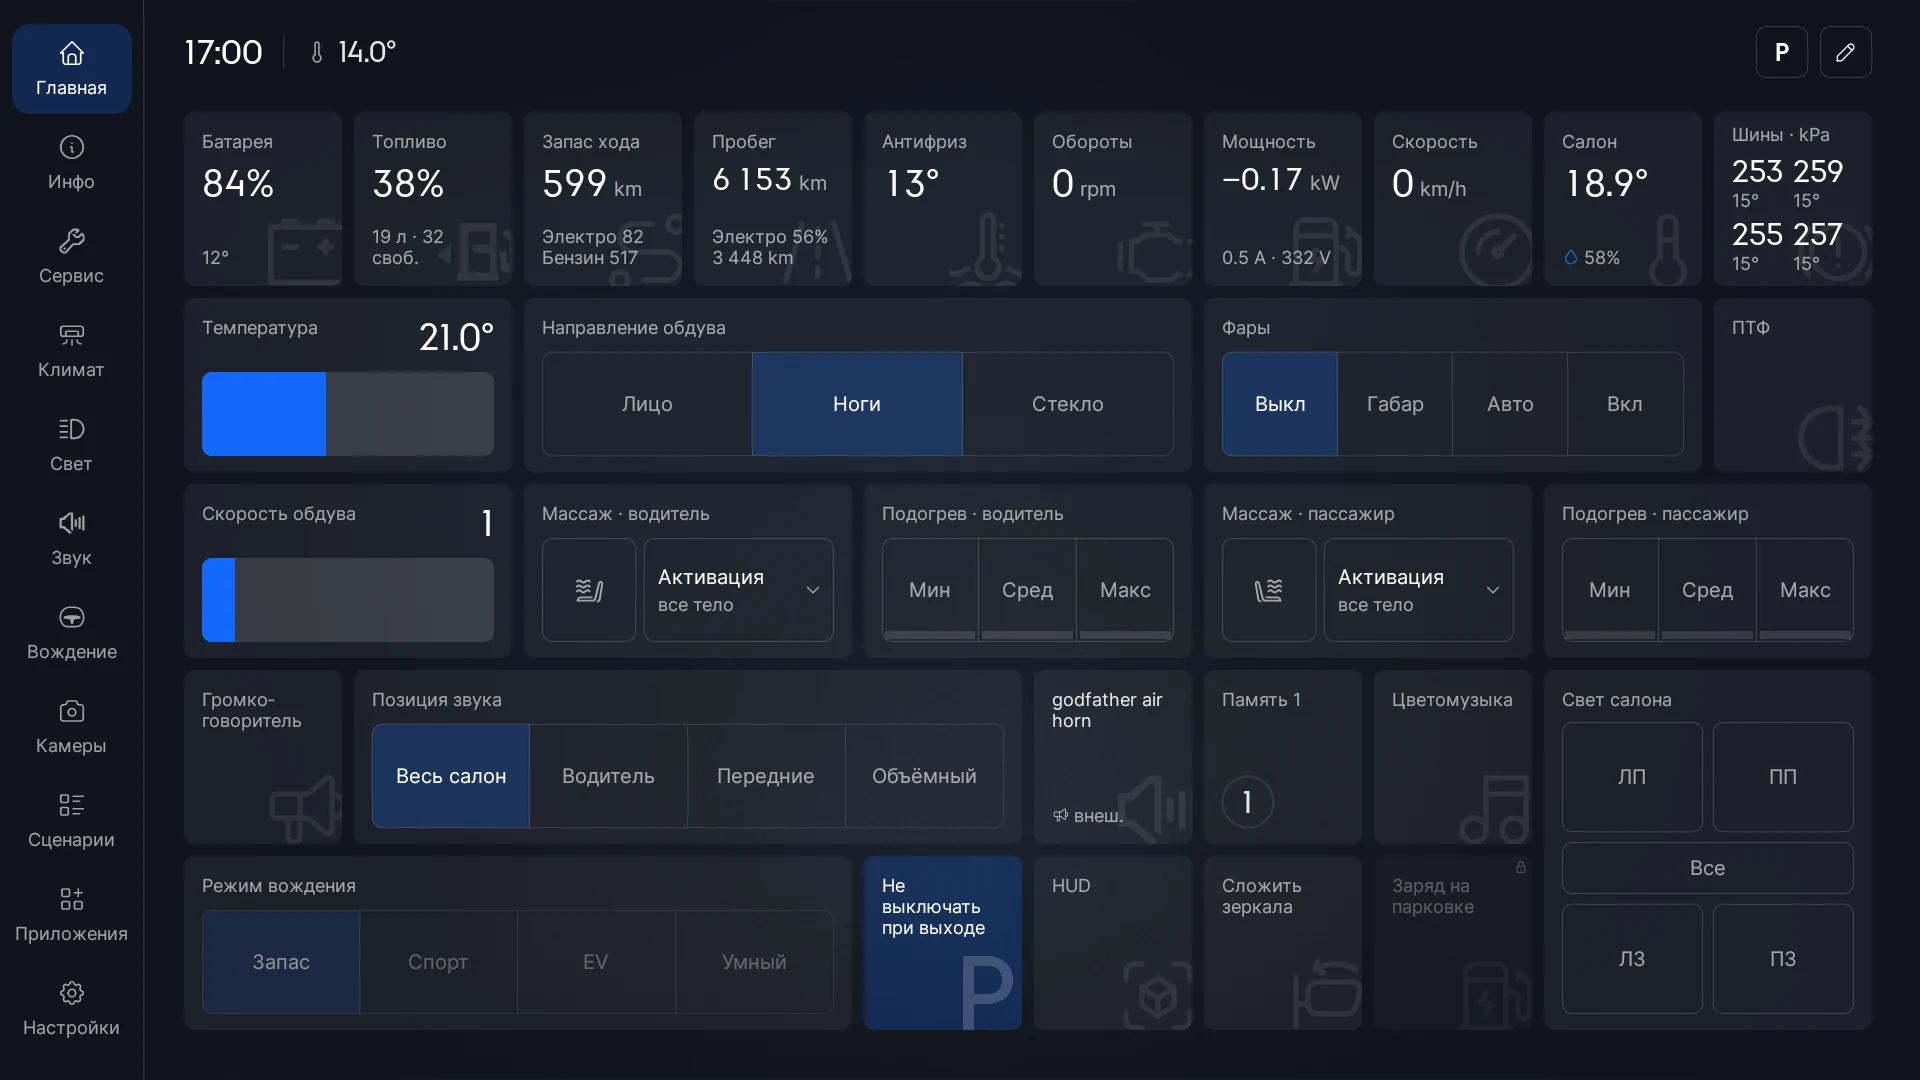Select Лицо airflow direction
This screenshot has width=1920, height=1080.
coord(647,404)
